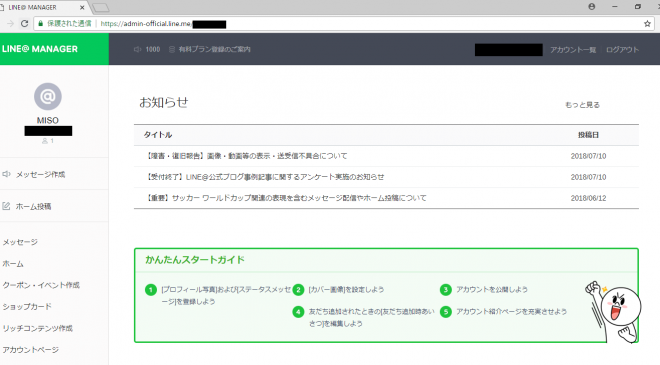660x365 pixels.
Task: Click the 1000 message count
Action: tap(153, 49)
